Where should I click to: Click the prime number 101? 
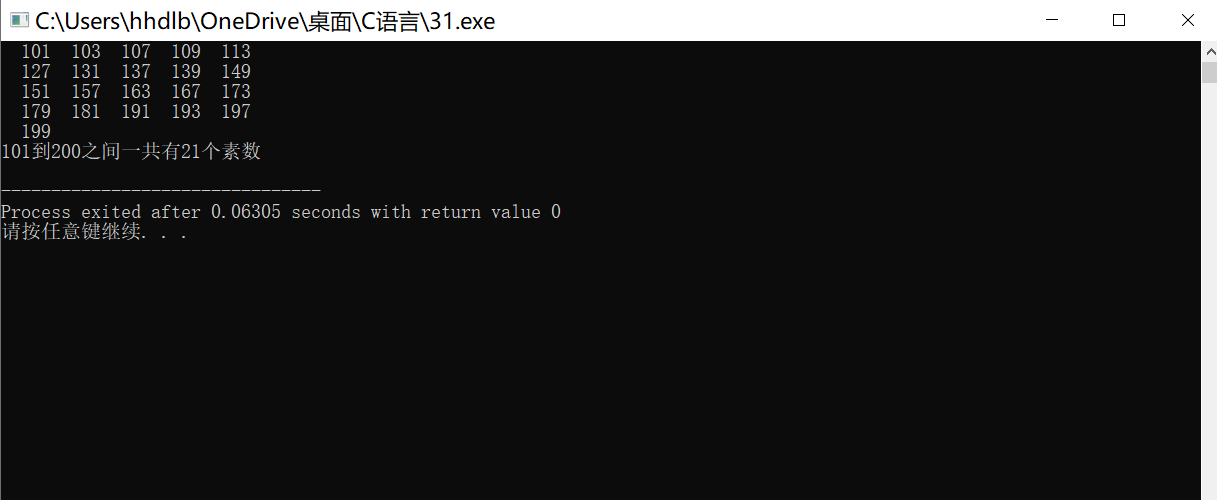36,52
